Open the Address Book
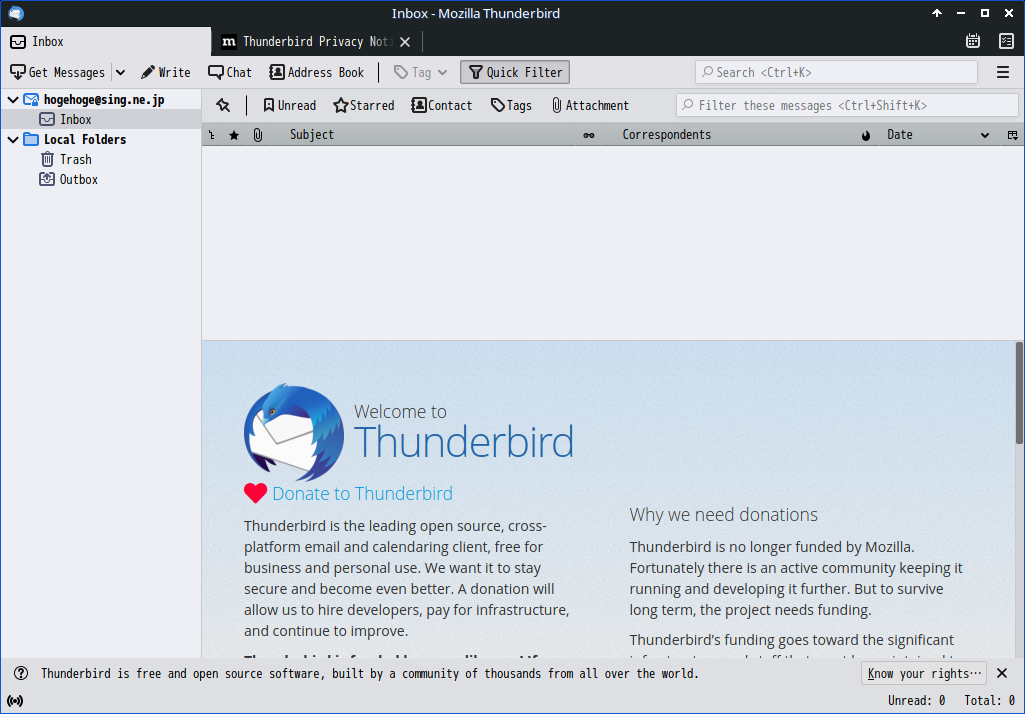 [x=317, y=73]
